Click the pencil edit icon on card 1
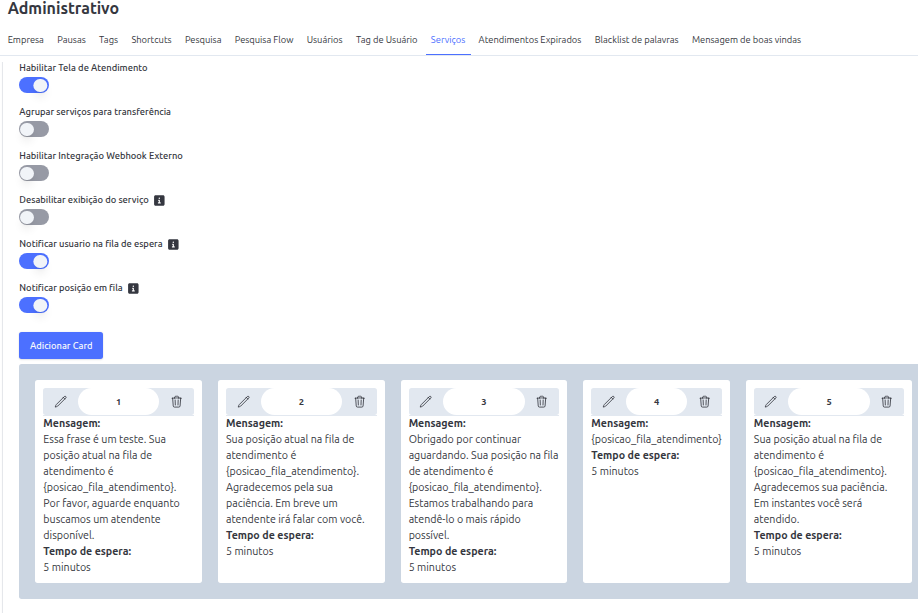The height and width of the screenshot is (613, 918). click(60, 402)
